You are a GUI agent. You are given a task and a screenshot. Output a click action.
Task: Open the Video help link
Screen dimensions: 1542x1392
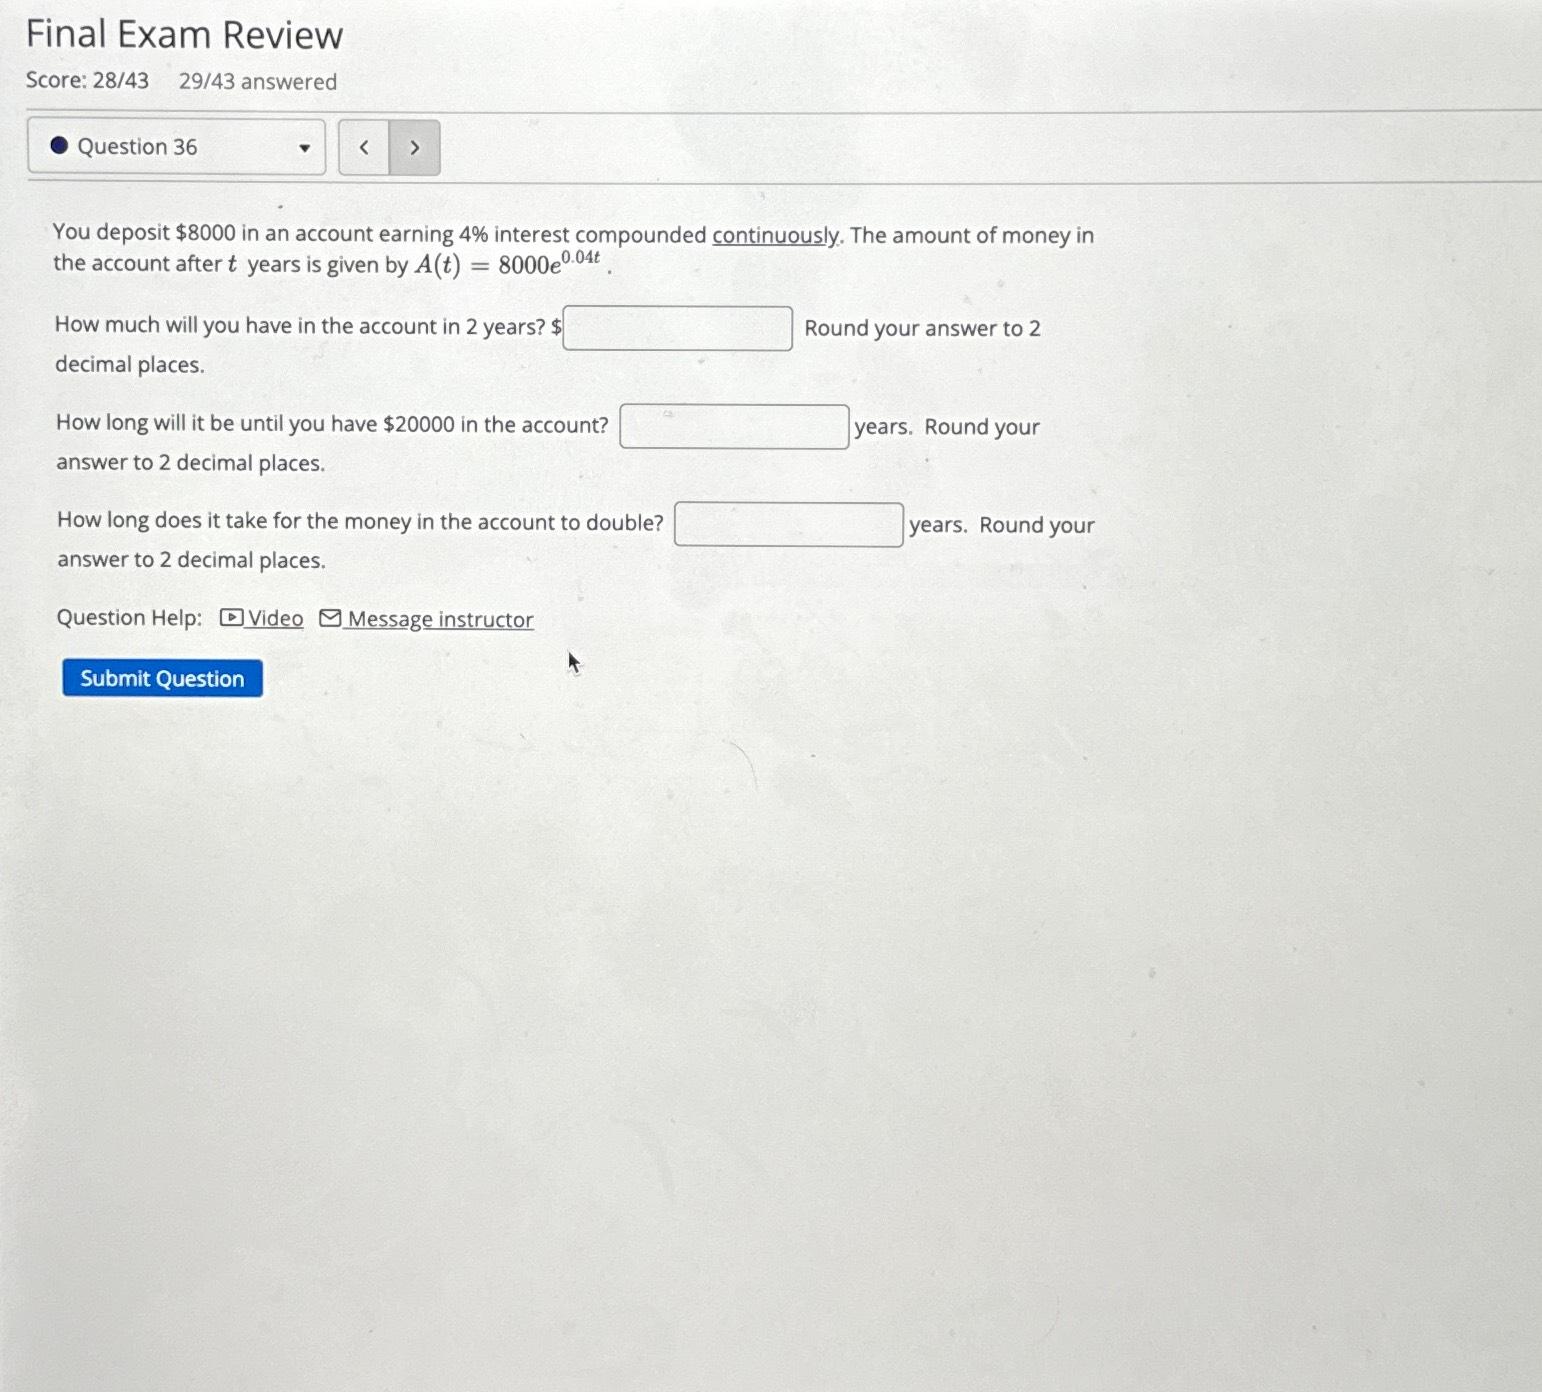coord(275,618)
